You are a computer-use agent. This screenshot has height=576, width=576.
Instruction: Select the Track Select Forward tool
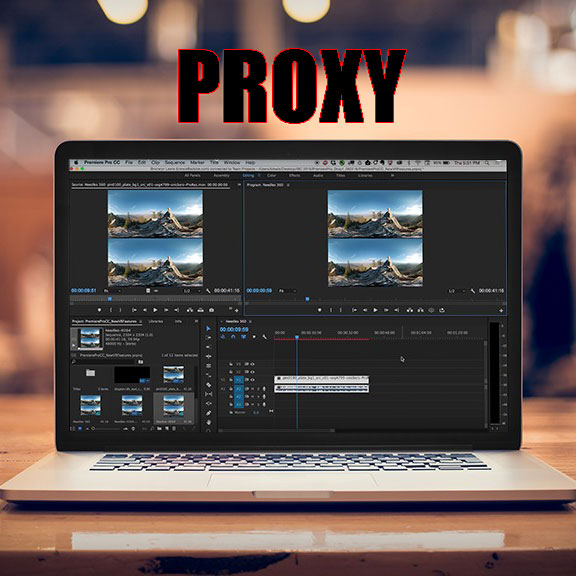(208, 338)
